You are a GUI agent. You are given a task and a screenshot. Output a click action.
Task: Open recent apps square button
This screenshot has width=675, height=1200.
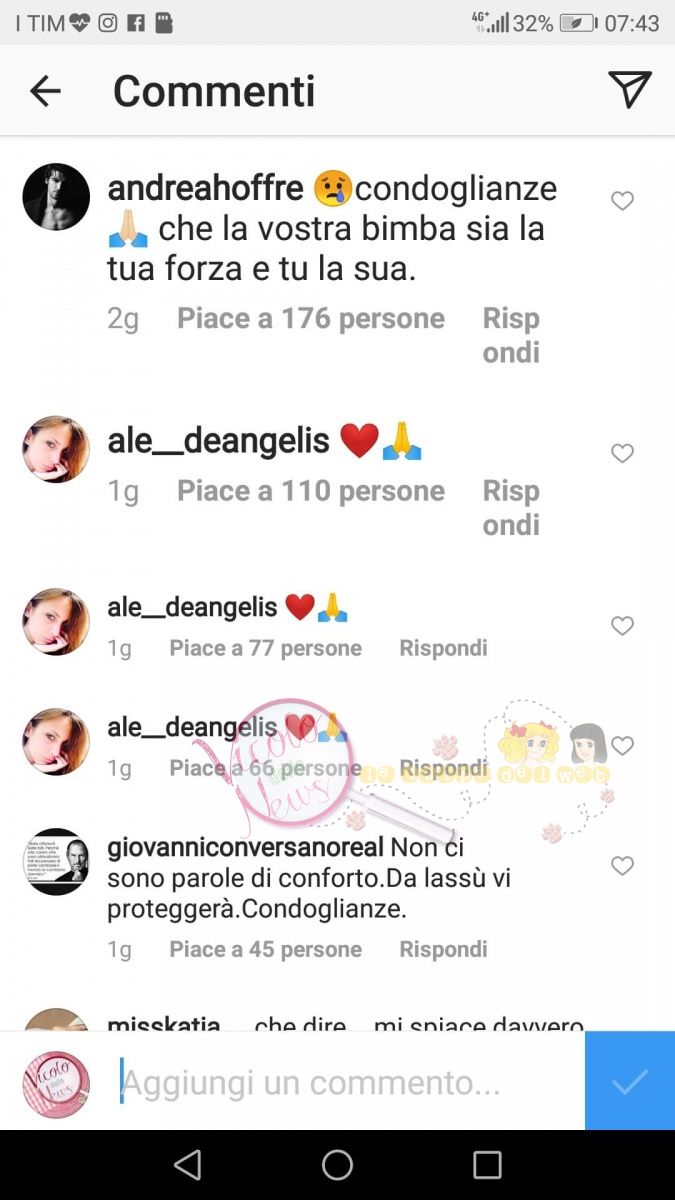coord(487,1165)
